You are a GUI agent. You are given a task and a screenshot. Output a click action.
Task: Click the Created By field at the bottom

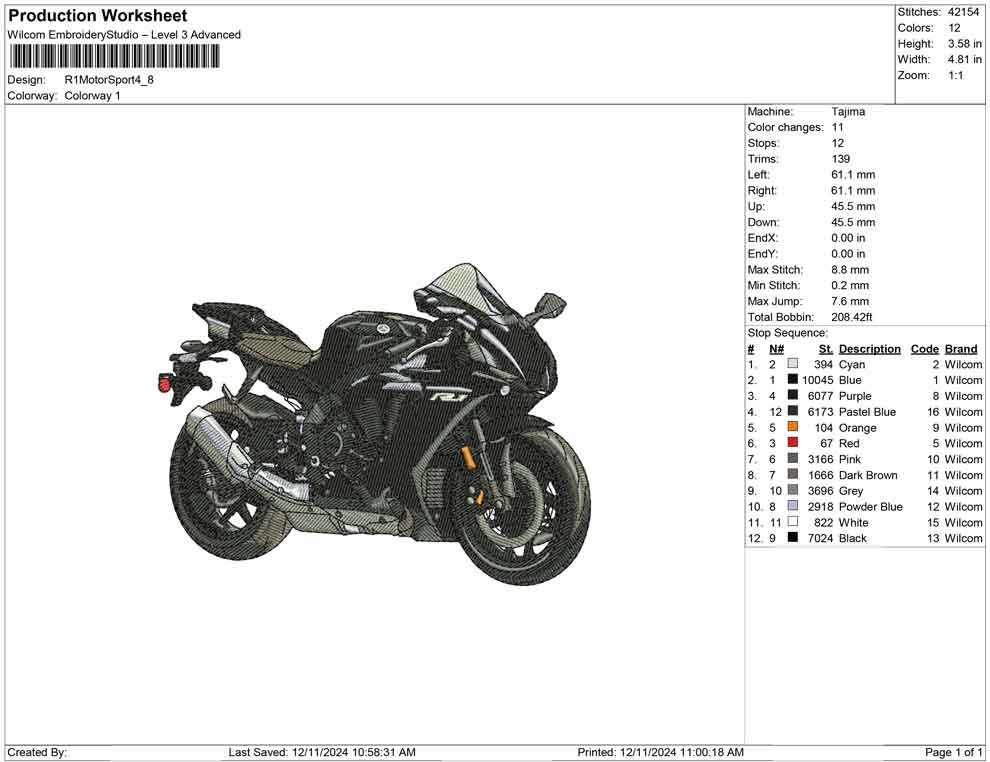pyautogui.click(x=40, y=751)
